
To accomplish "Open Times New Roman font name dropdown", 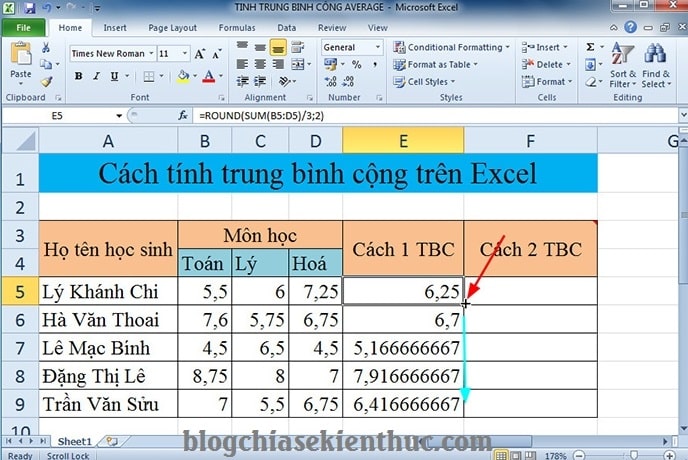I will [x=151, y=54].
